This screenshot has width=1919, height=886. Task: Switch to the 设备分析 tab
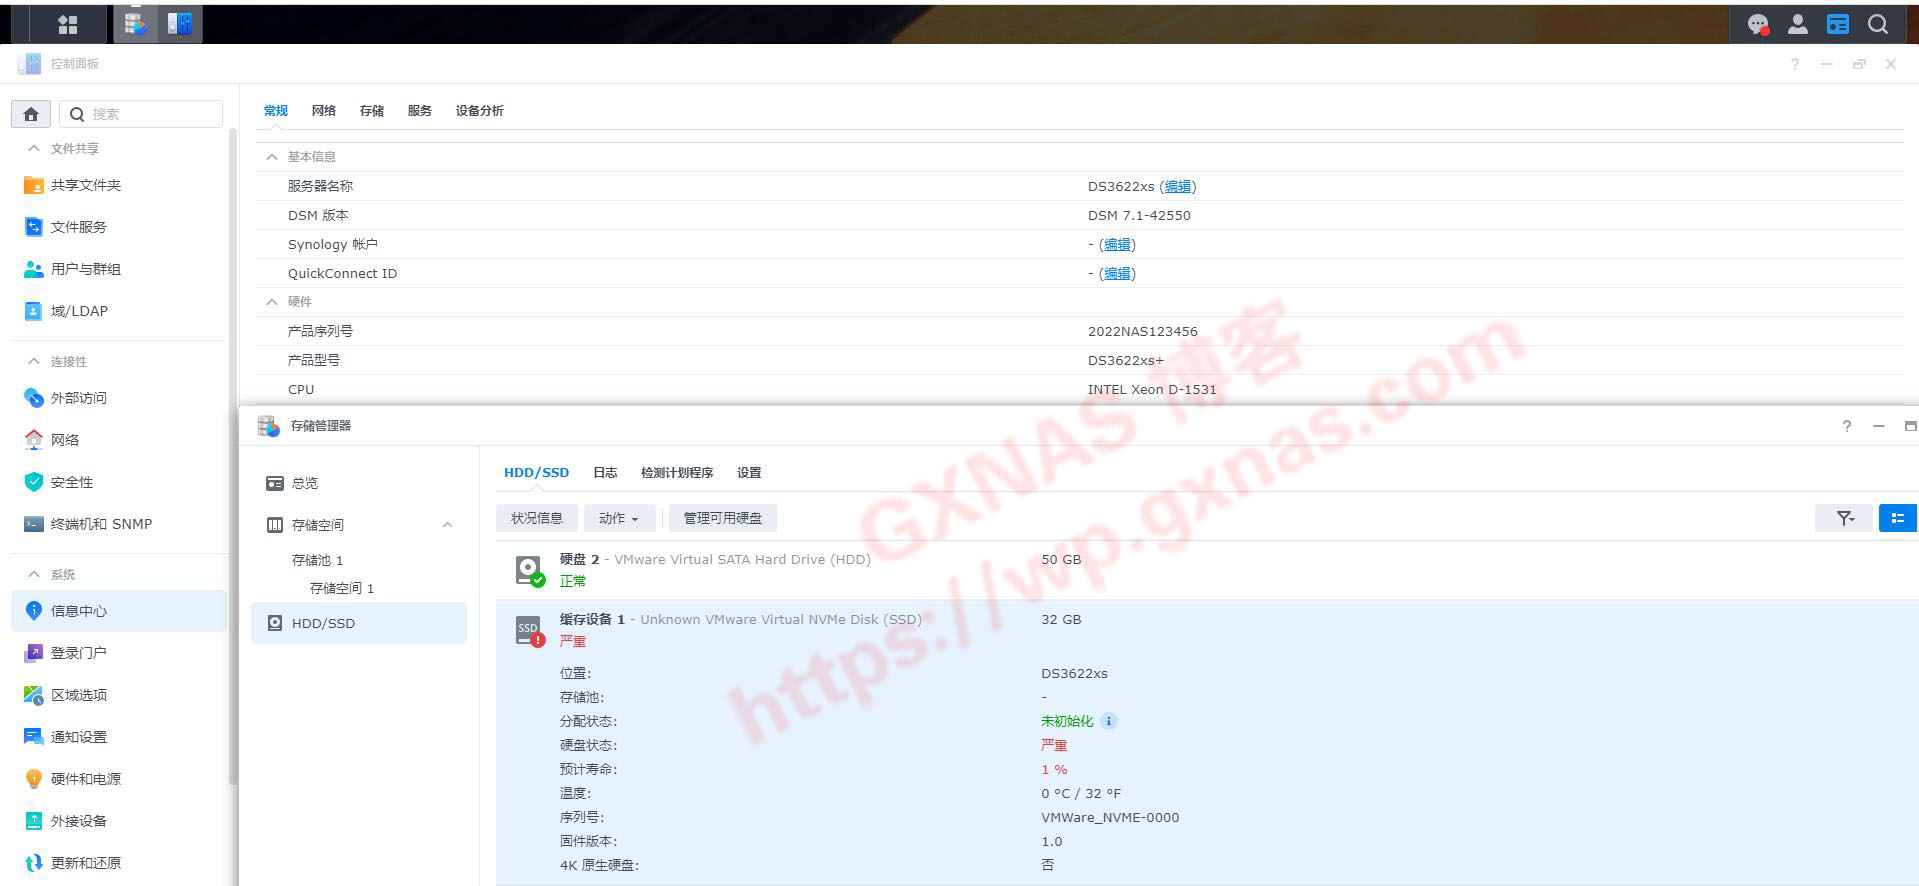coord(479,111)
